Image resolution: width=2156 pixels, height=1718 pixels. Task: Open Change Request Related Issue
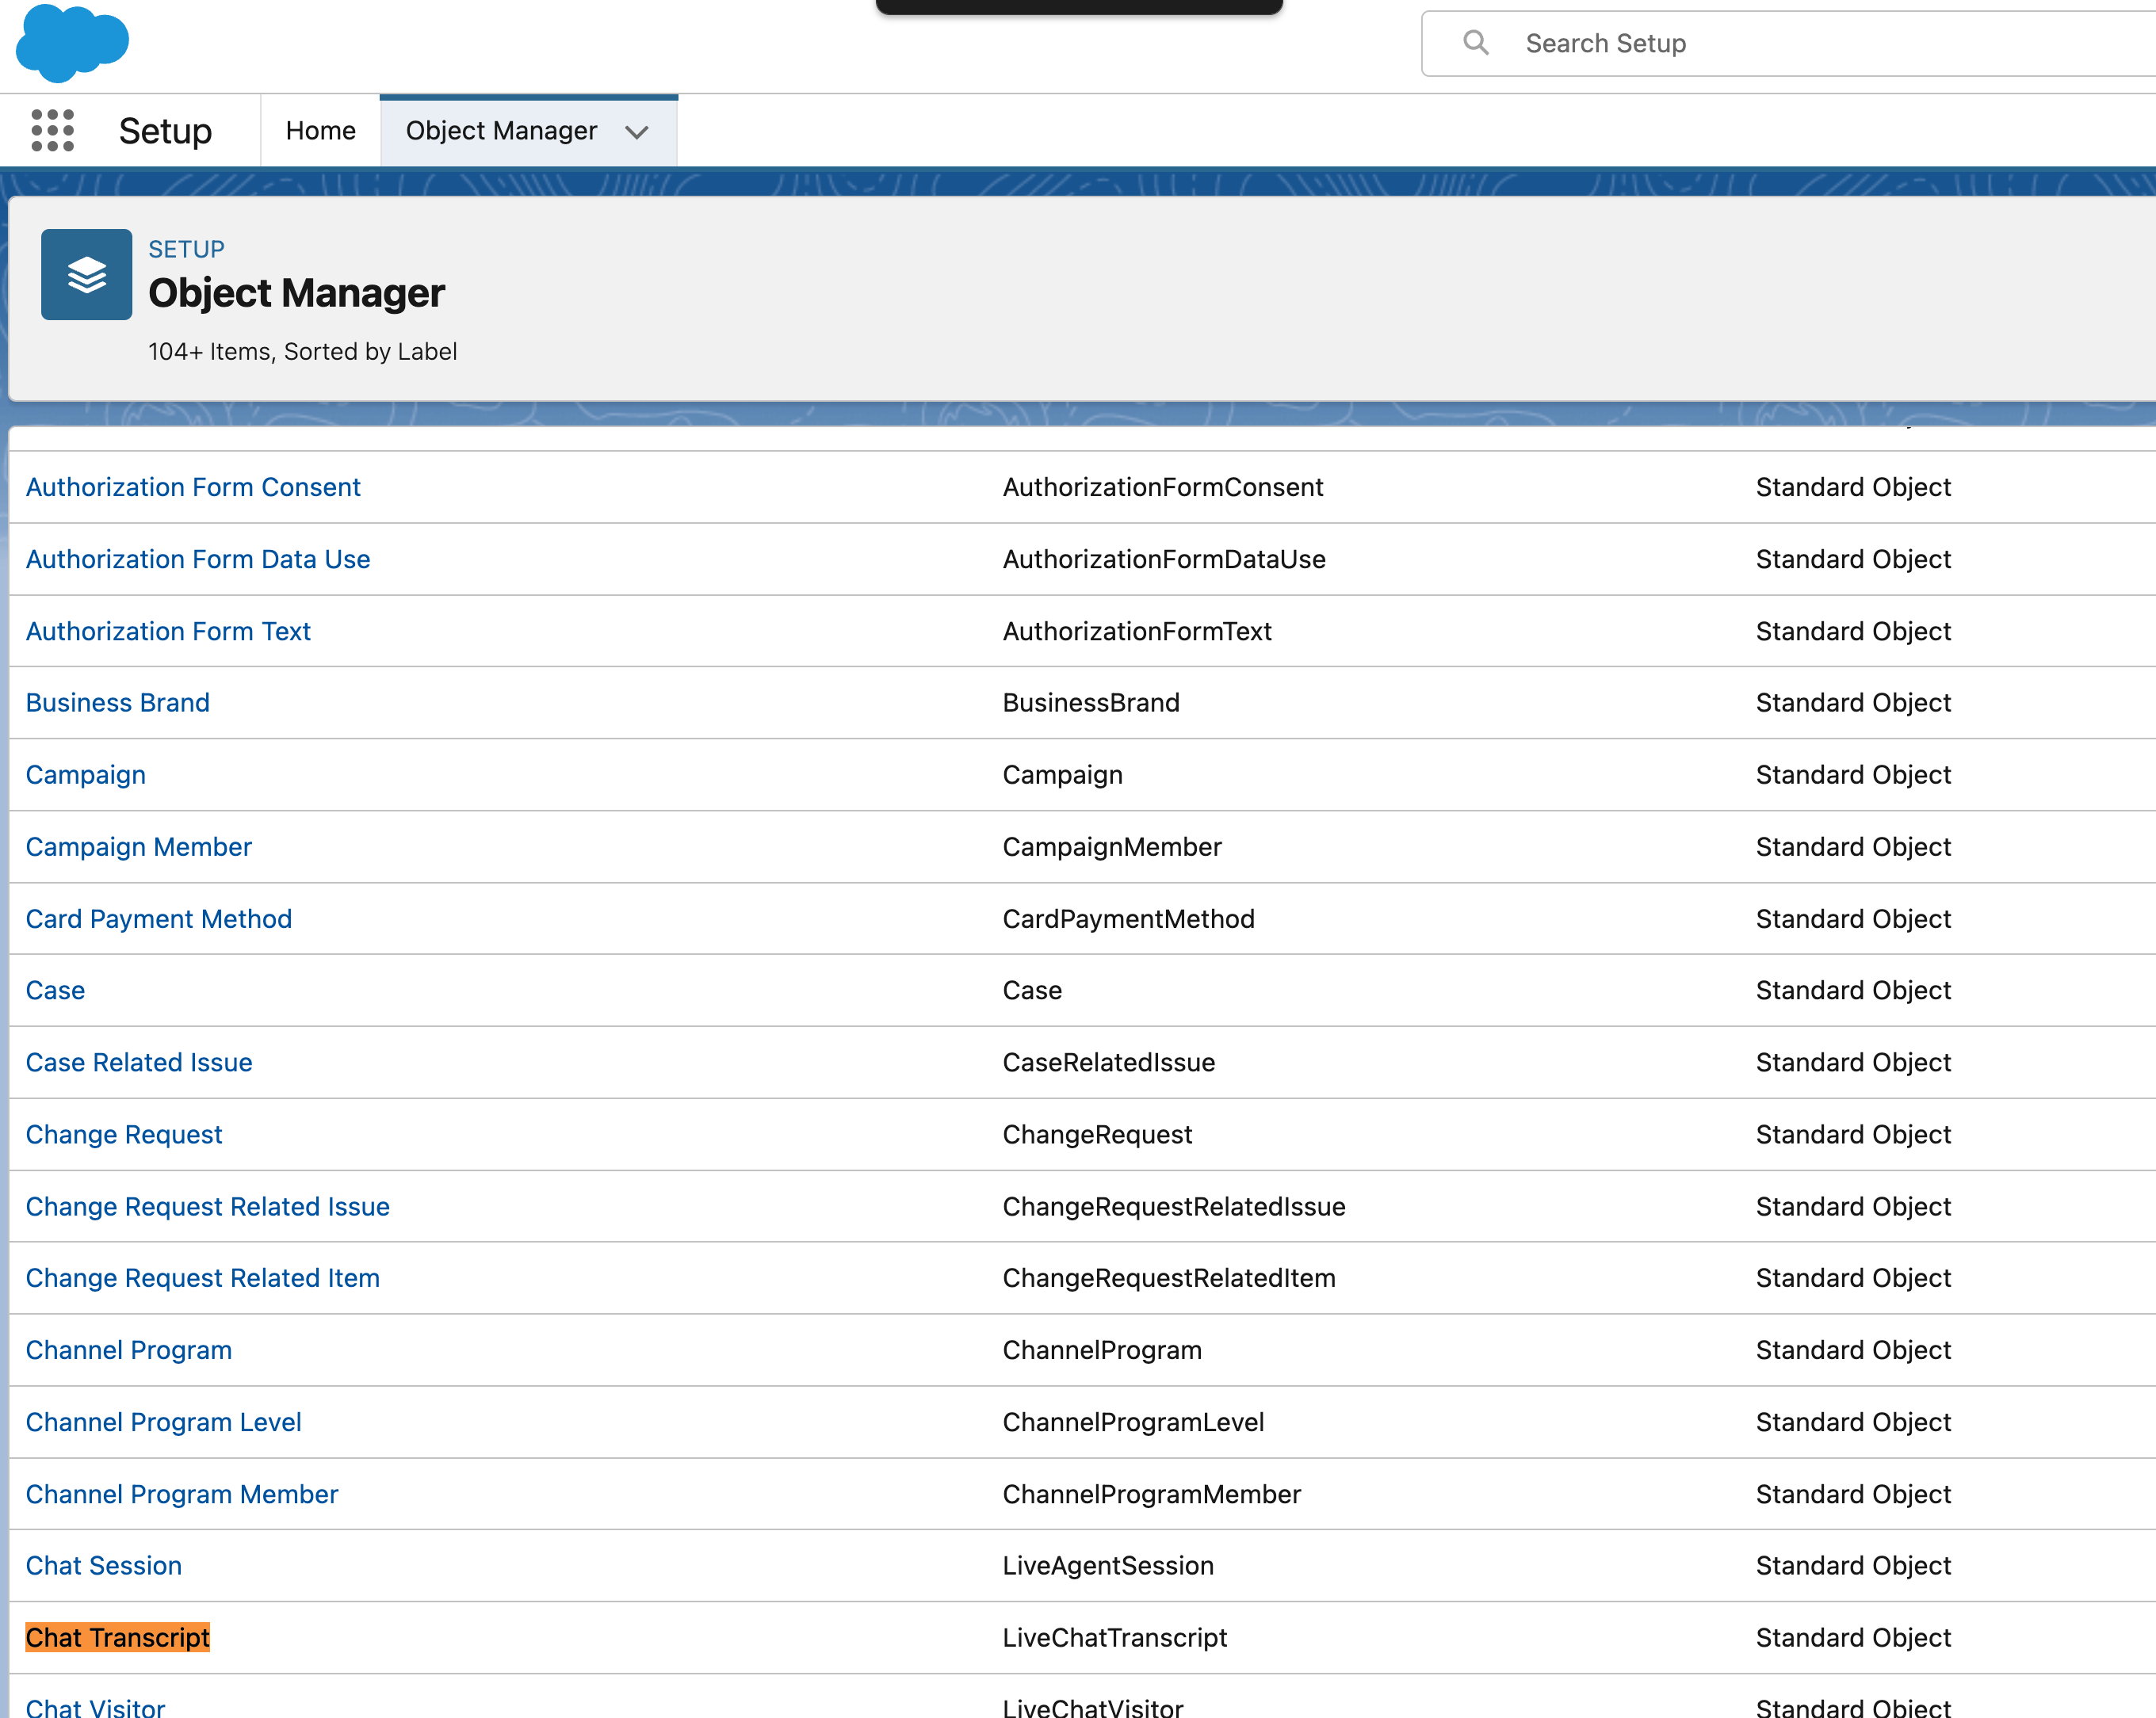pyautogui.click(x=208, y=1206)
